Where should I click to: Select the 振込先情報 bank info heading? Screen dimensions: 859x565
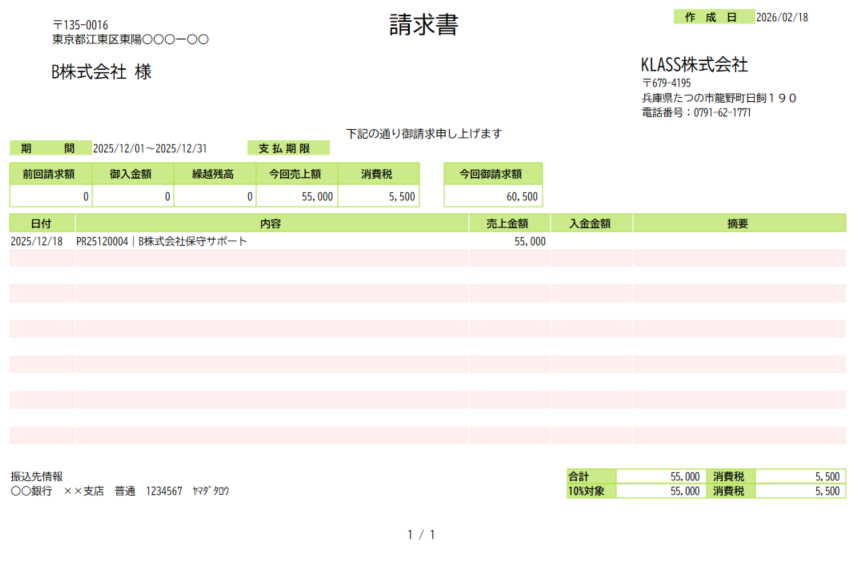(x=37, y=476)
